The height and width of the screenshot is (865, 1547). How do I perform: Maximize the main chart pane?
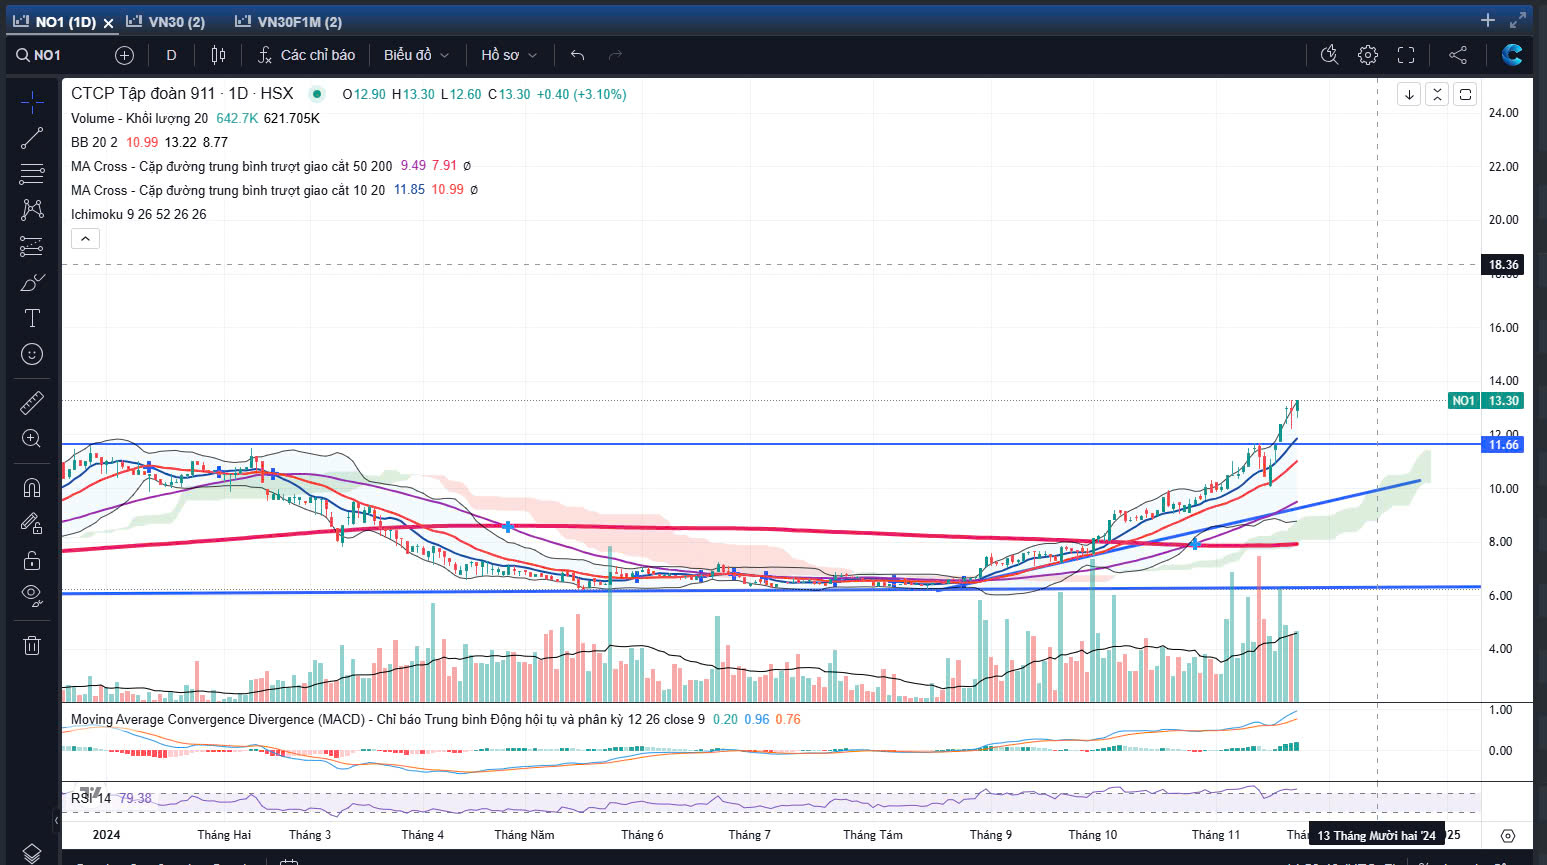point(1465,94)
